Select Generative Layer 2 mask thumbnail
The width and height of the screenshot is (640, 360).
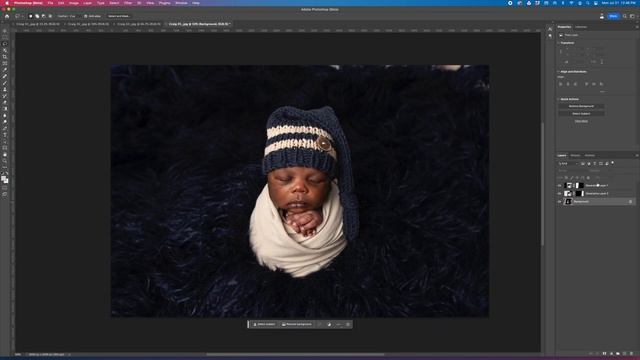[x=580, y=193]
